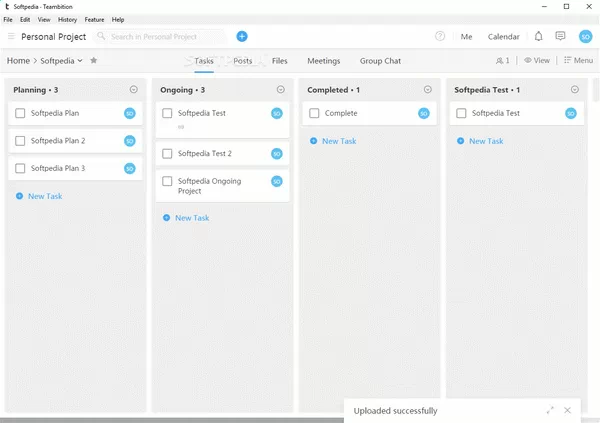This screenshot has width=600, height=423.
Task: Switch to the Files tab
Action: (x=280, y=61)
